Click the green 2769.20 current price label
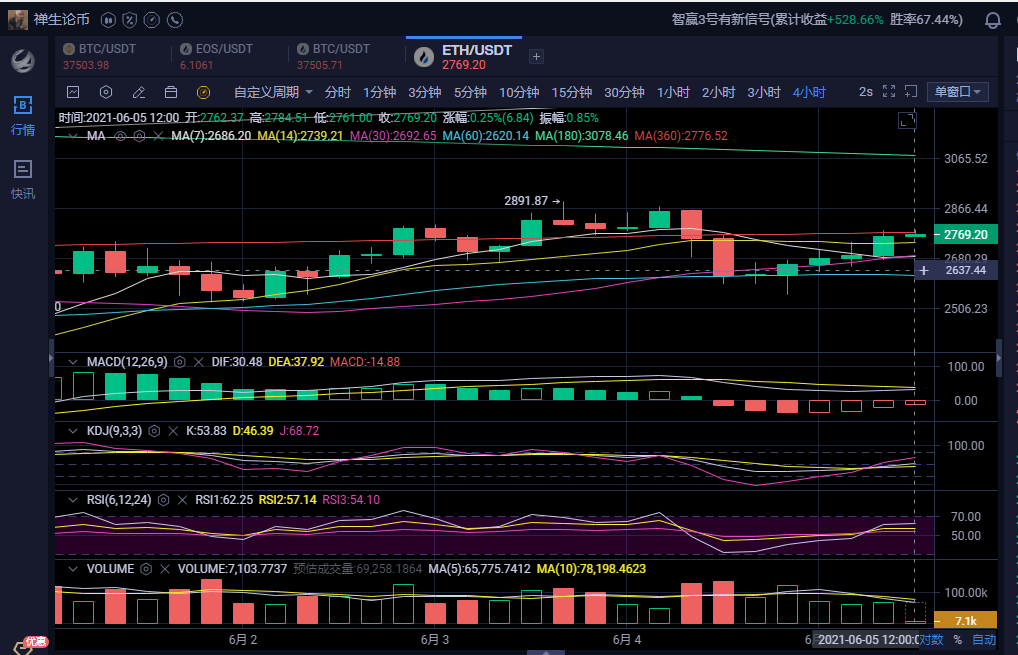This screenshot has height=655, width=1018. (x=965, y=234)
